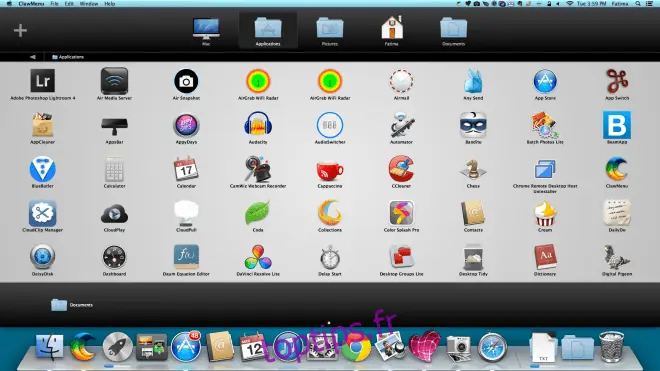660x371 pixels.
Task: Open Launchpad rocket in Dock
Action: [x=117, y=347]
